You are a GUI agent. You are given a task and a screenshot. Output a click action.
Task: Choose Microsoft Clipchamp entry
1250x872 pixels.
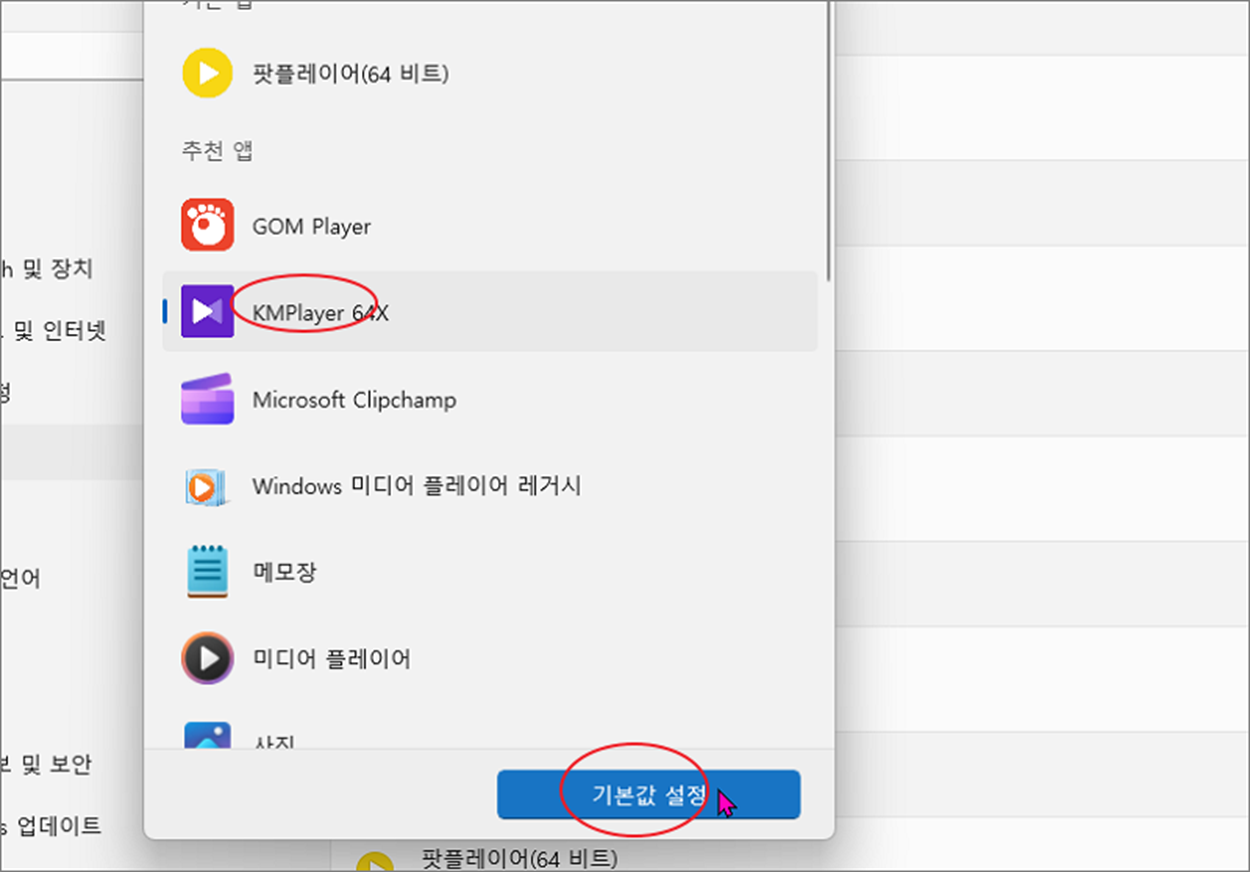click(x=490, y=399)
